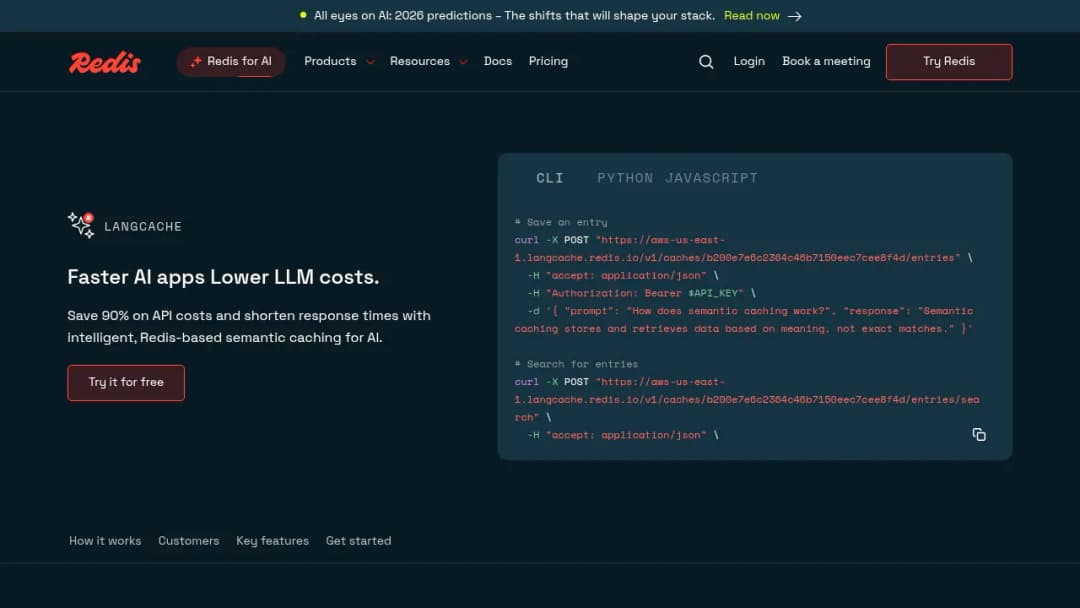Image resolution: width=1080 pixels, height=608 pixels.
Task: Go to Docs
Action: [x=497, y=61]
